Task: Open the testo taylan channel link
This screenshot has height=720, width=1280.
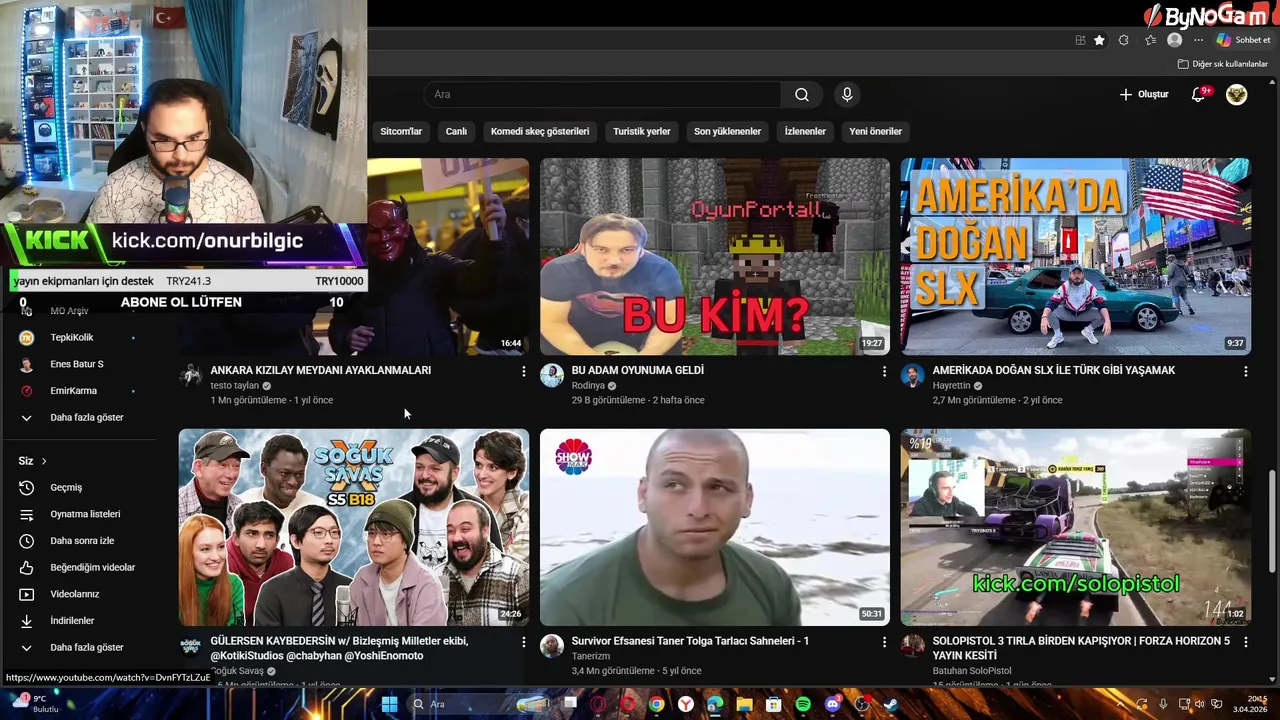Action: tap(235, 385)
